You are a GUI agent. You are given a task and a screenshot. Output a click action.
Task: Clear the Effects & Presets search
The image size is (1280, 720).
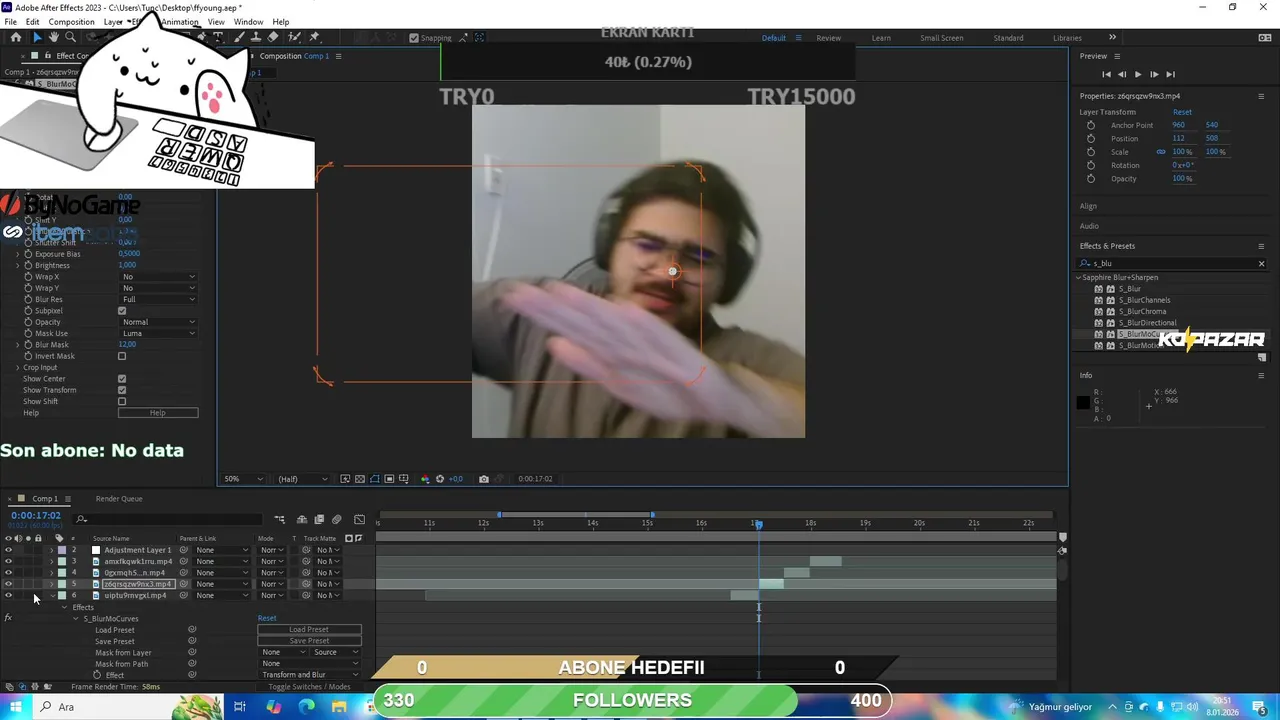click(1261, 263)
